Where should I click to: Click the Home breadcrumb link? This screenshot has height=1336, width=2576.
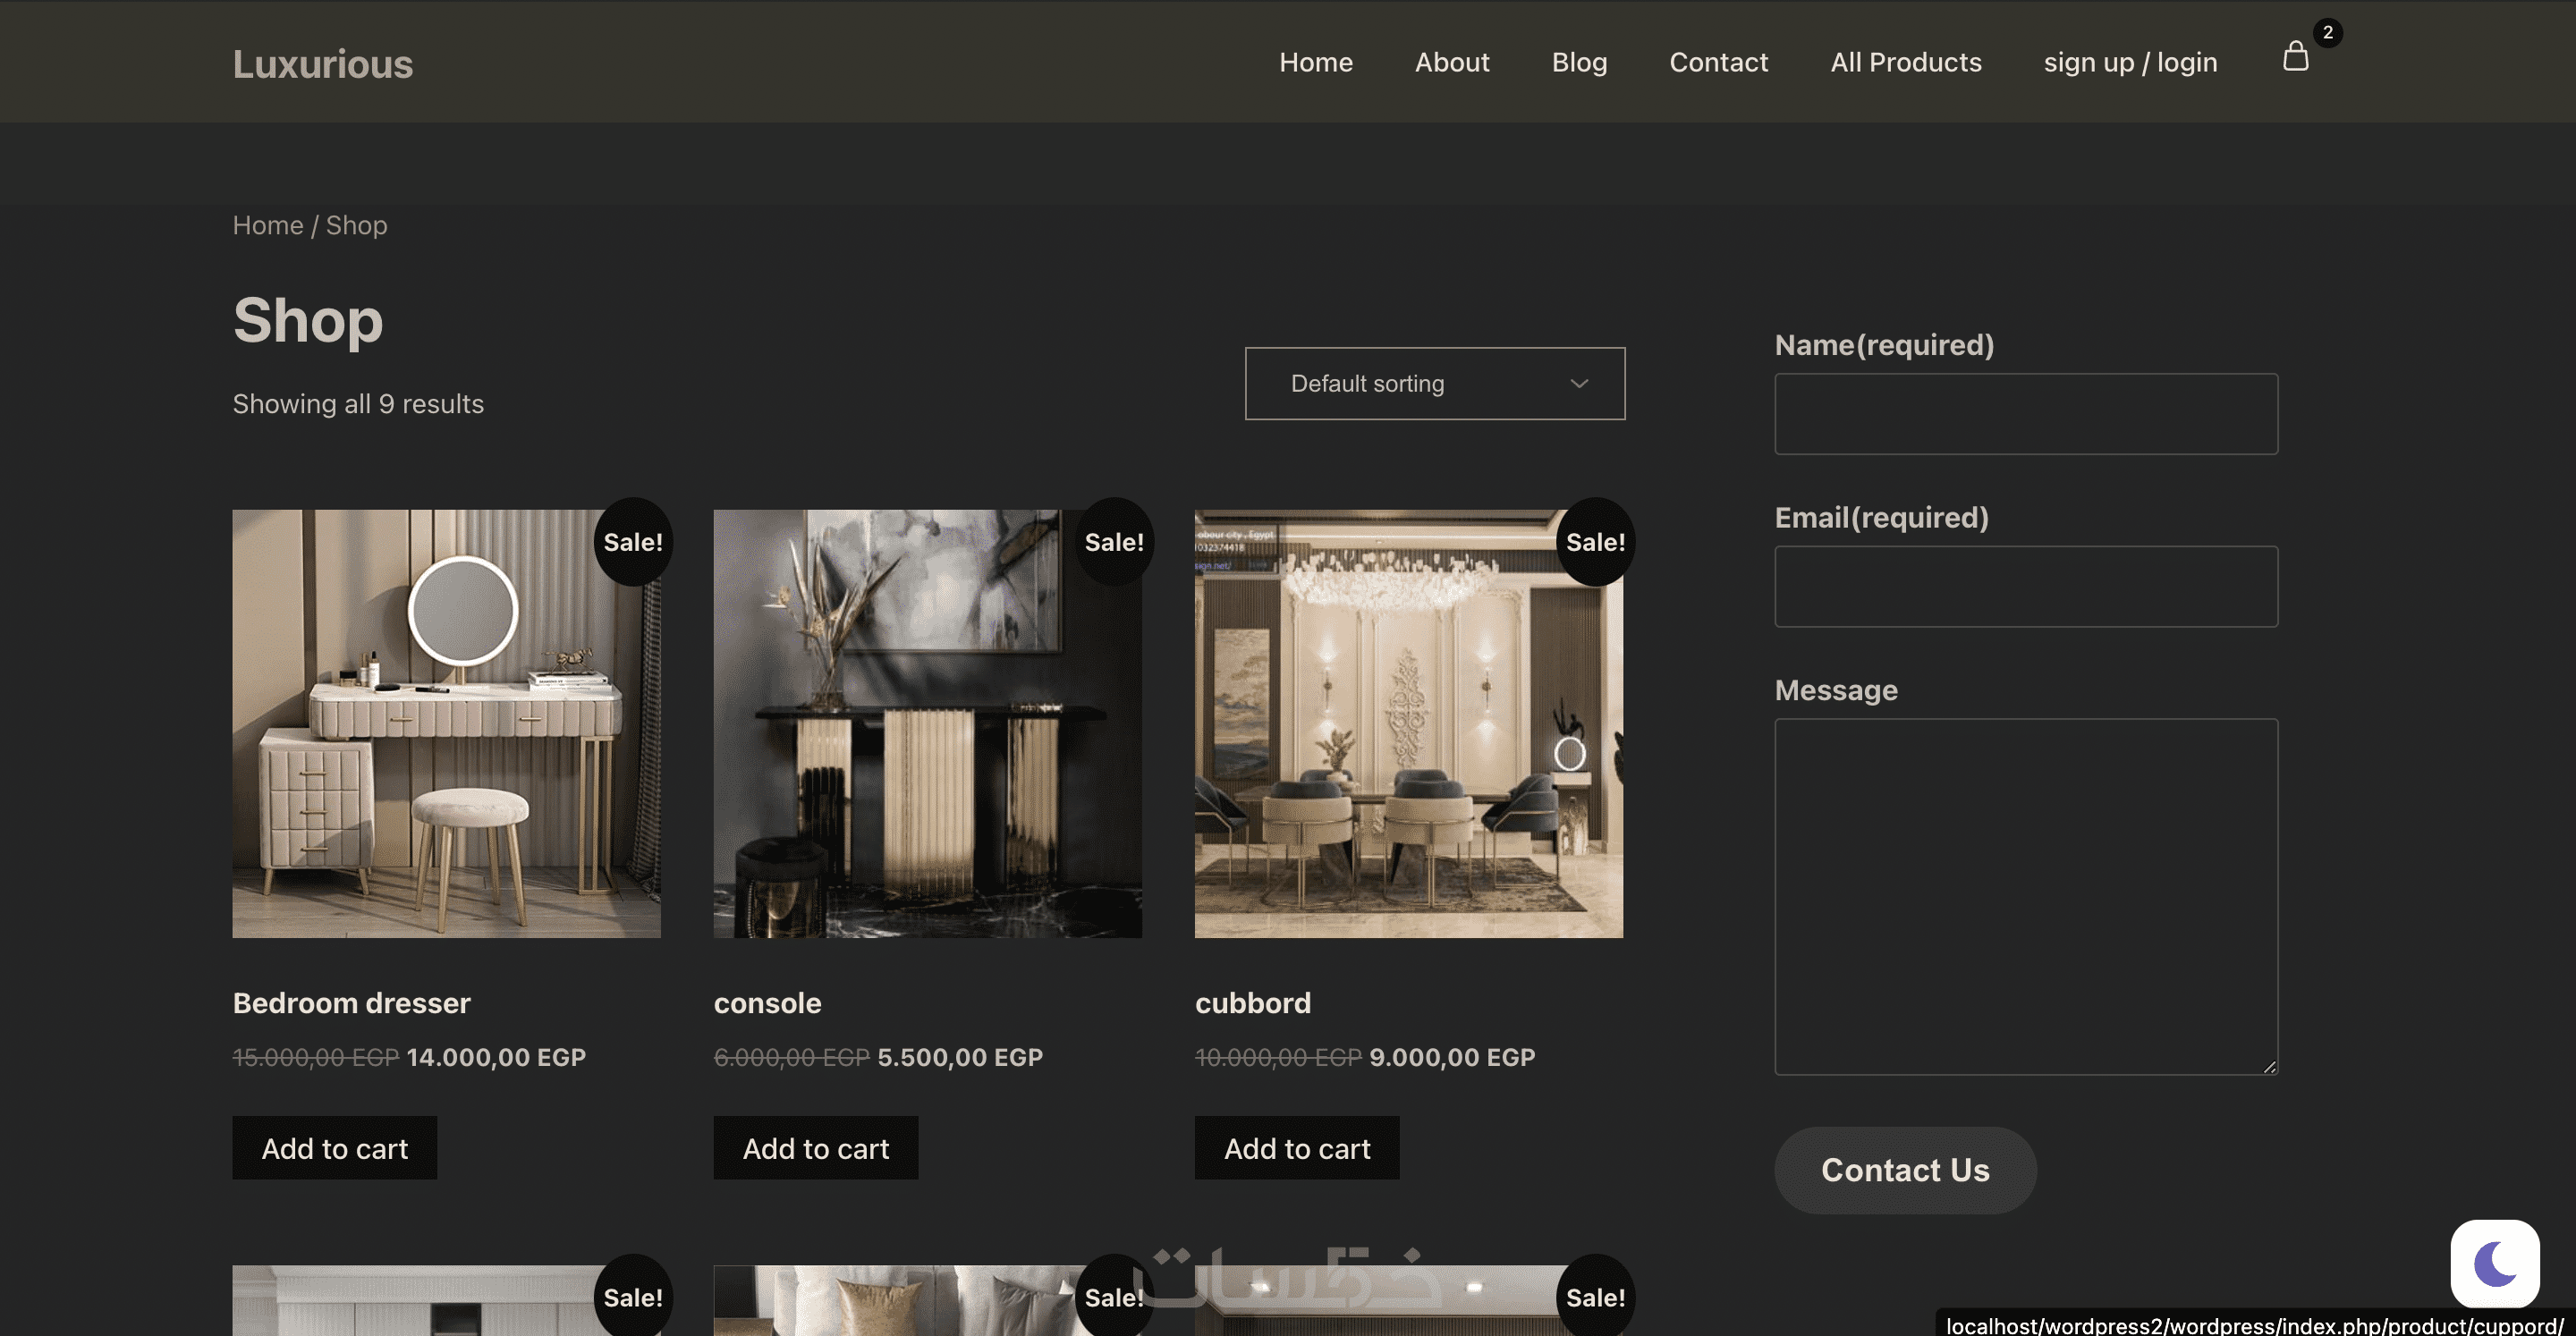tap(267, 226)
